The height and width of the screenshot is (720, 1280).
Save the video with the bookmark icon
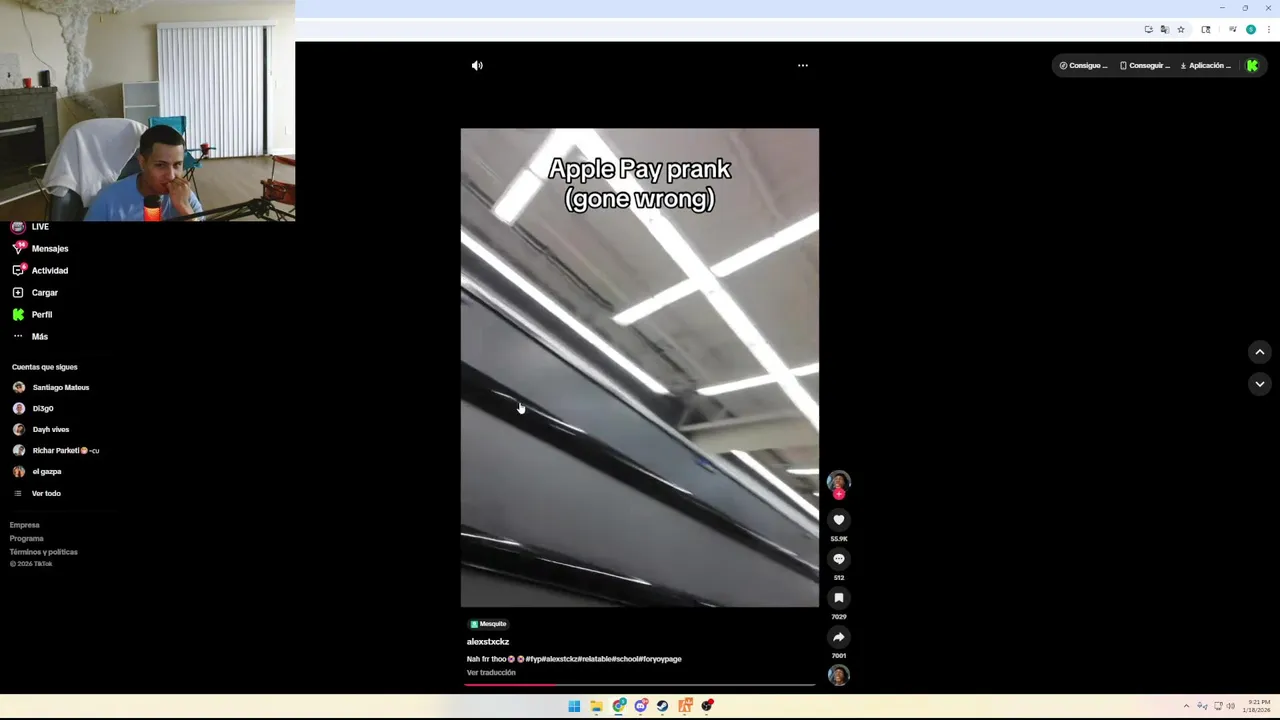point(839,598)
